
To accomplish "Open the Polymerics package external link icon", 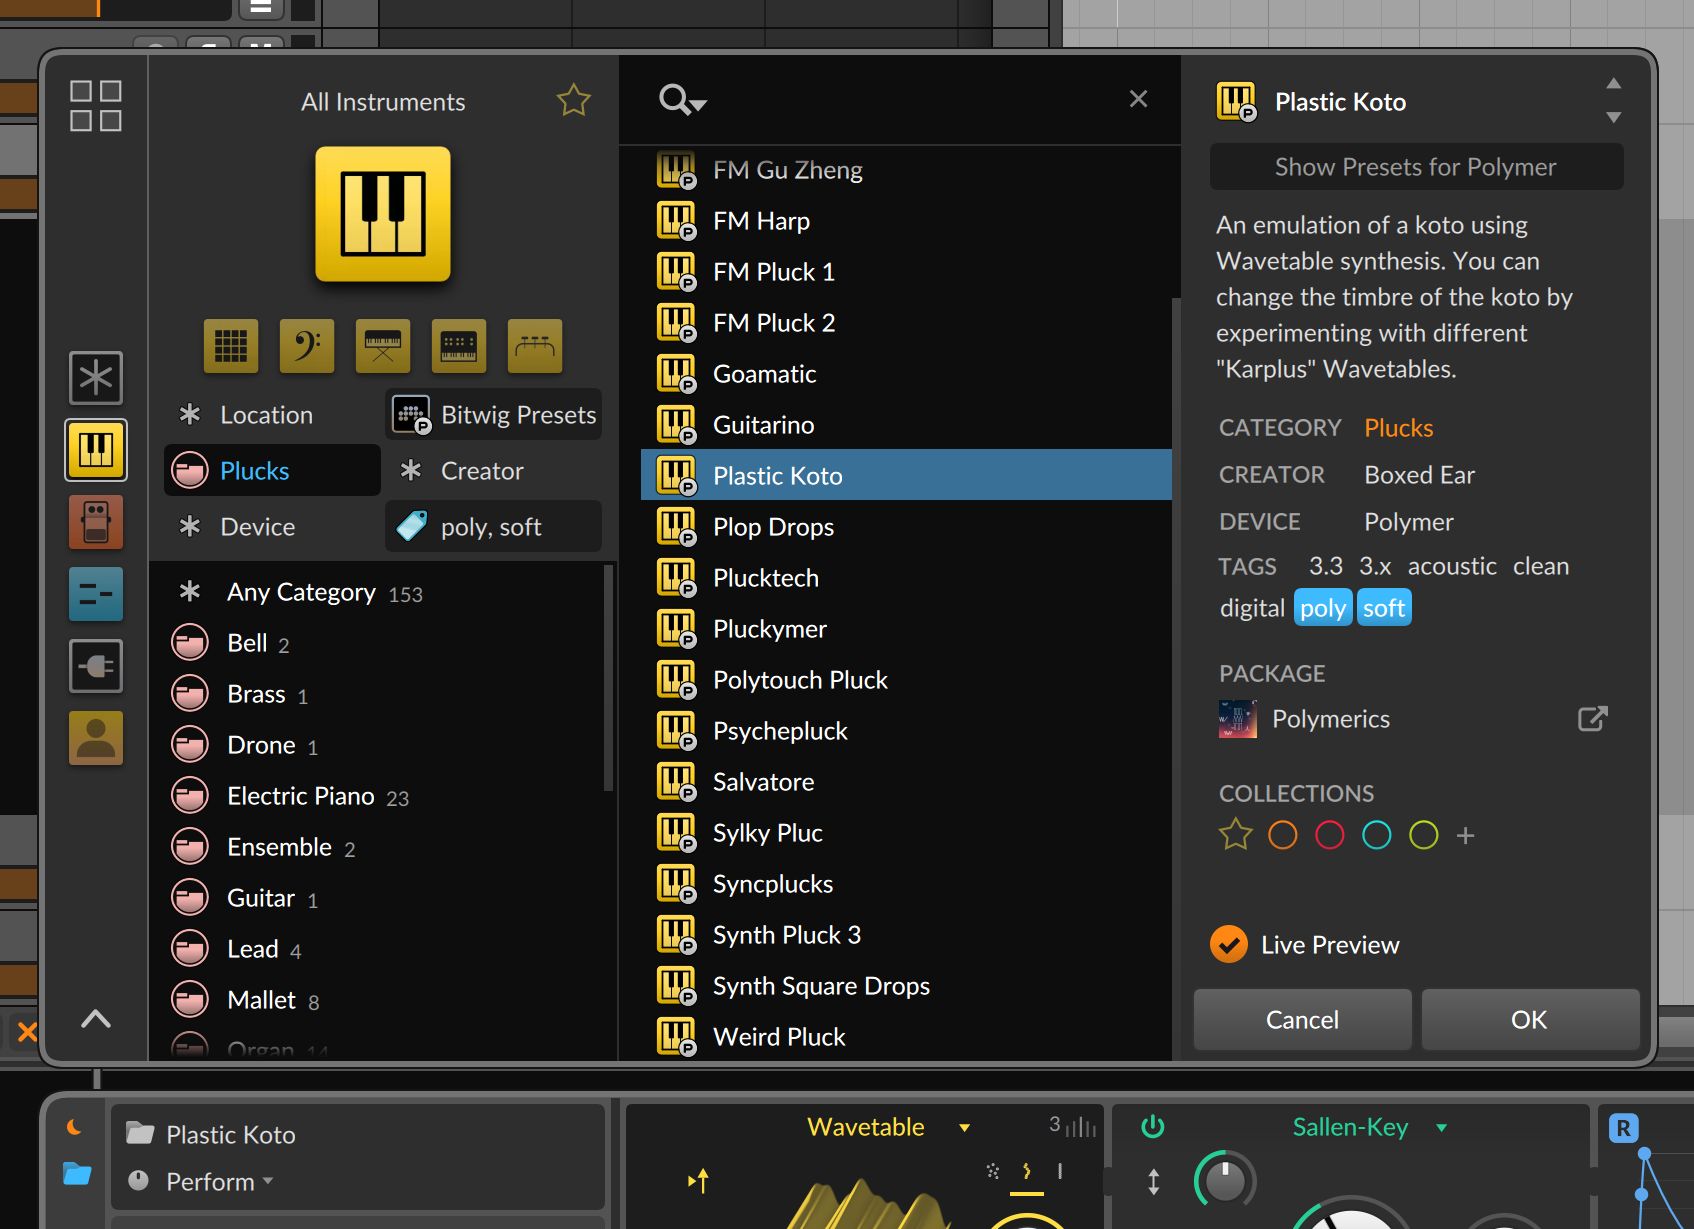I will point(1592,718).
